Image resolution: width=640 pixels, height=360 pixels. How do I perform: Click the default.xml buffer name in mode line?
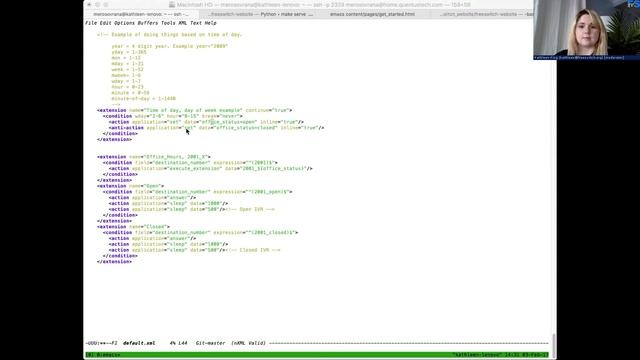pos(139,343)
